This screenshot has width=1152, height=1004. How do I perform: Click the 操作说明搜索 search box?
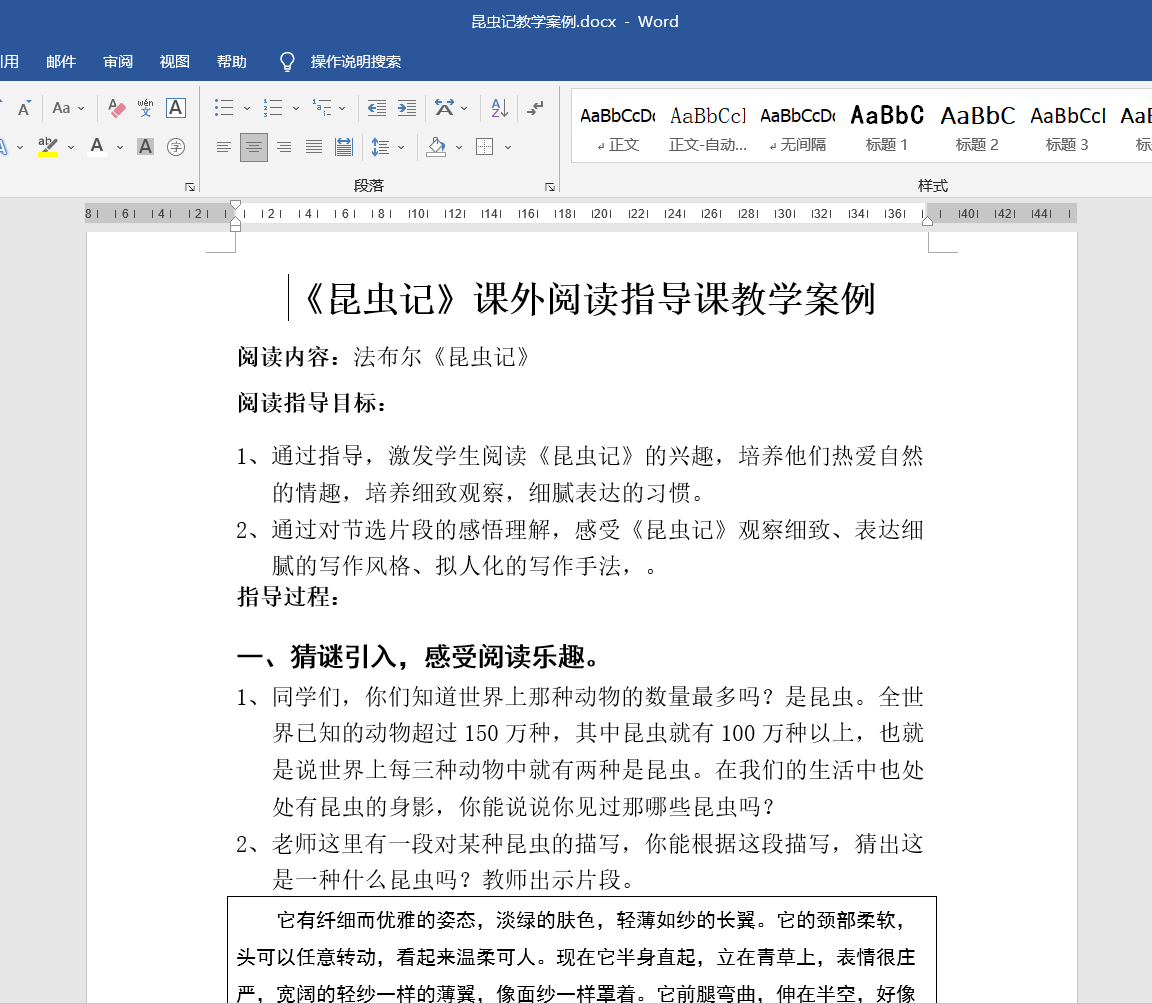point(355,62)
